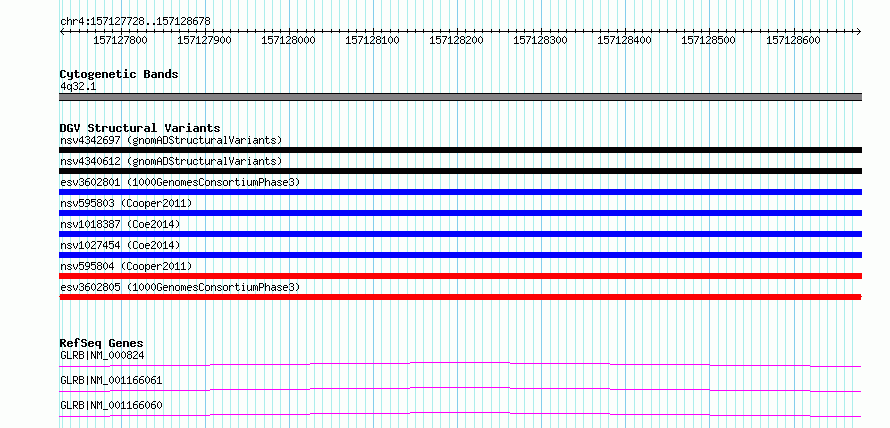This screenshot has width=890, height=428.
Task: Select the magenta intron line of GLRB|NM_001166060
Action: point(460,414)
